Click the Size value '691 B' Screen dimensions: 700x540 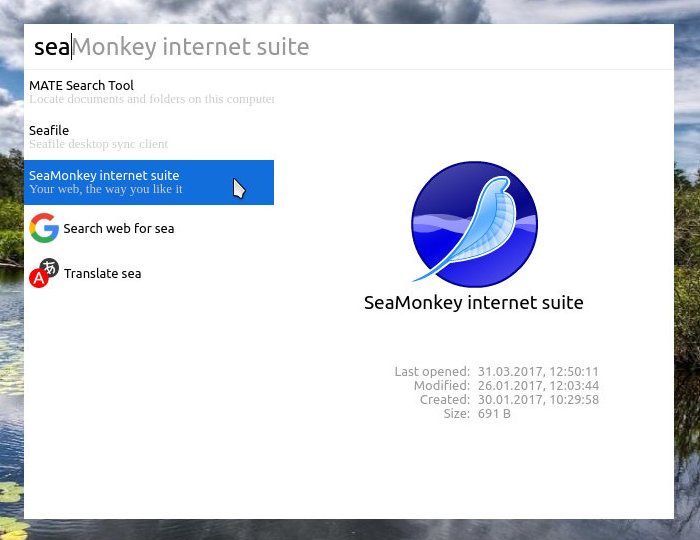pos(494,414)
